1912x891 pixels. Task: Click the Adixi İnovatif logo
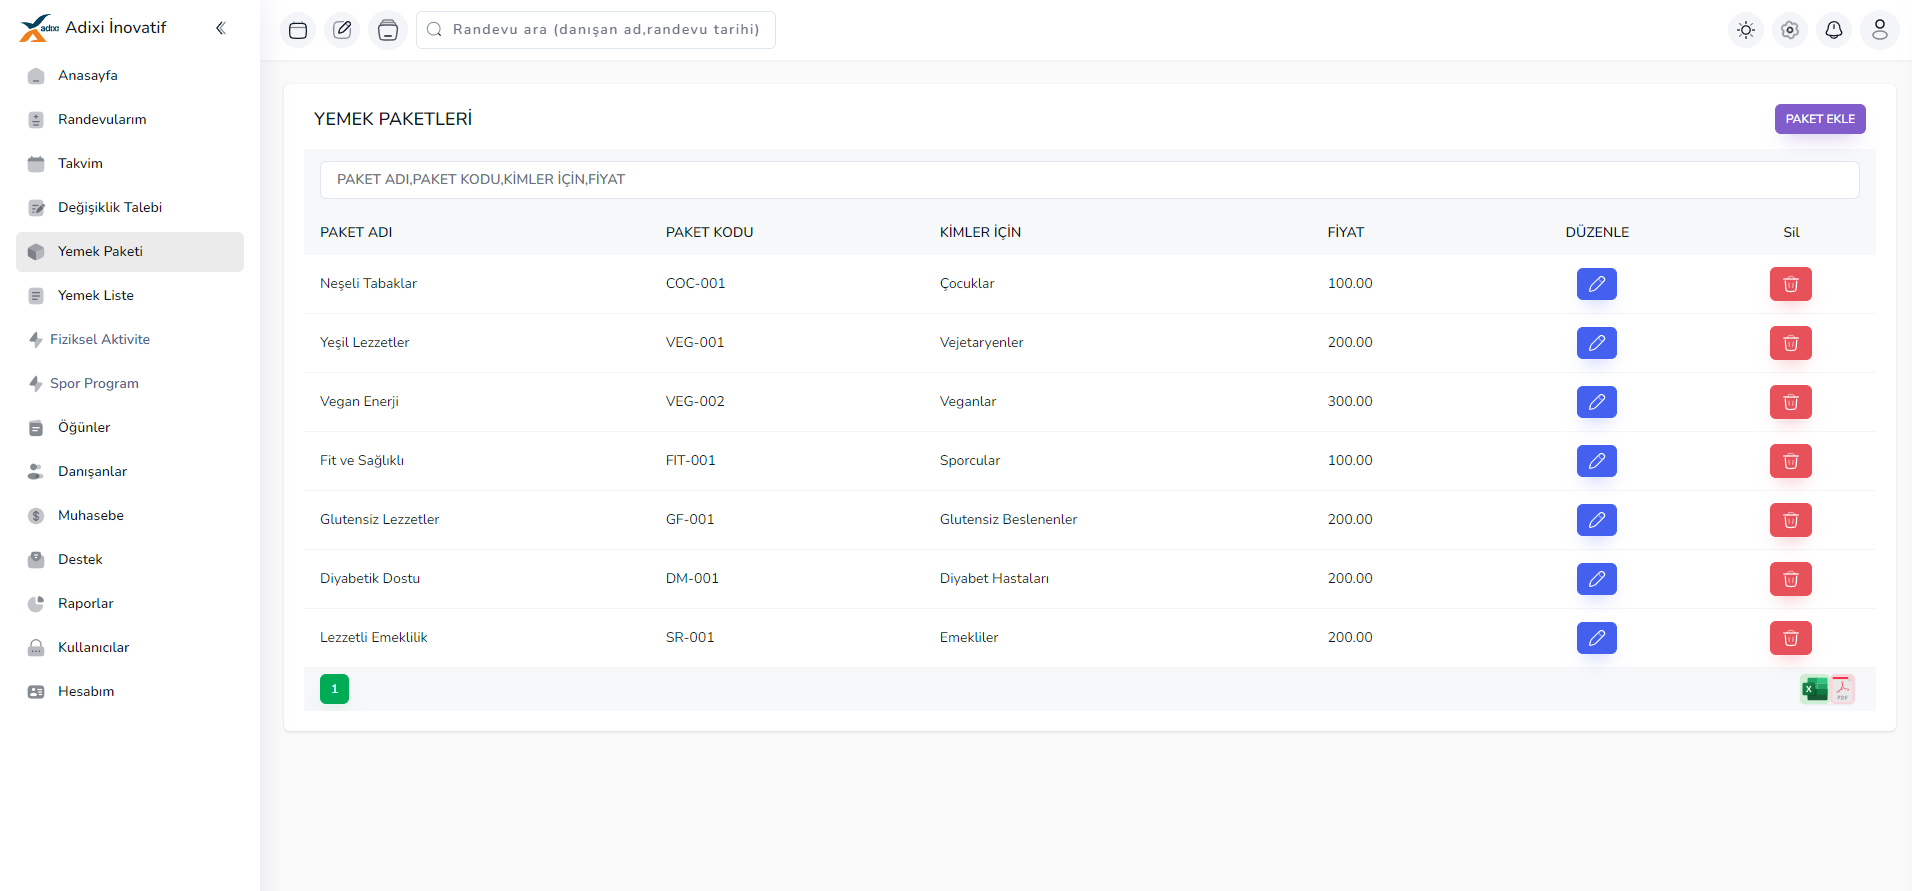pos(93,28)
